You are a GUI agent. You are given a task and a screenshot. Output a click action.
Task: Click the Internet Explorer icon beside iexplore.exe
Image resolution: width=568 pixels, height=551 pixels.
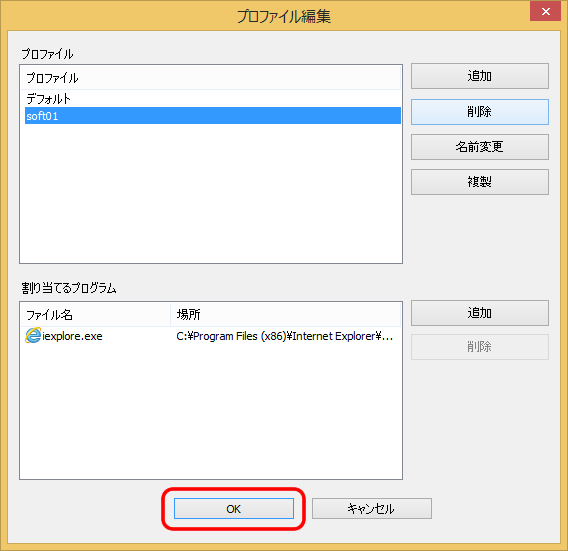pos(33,335)
